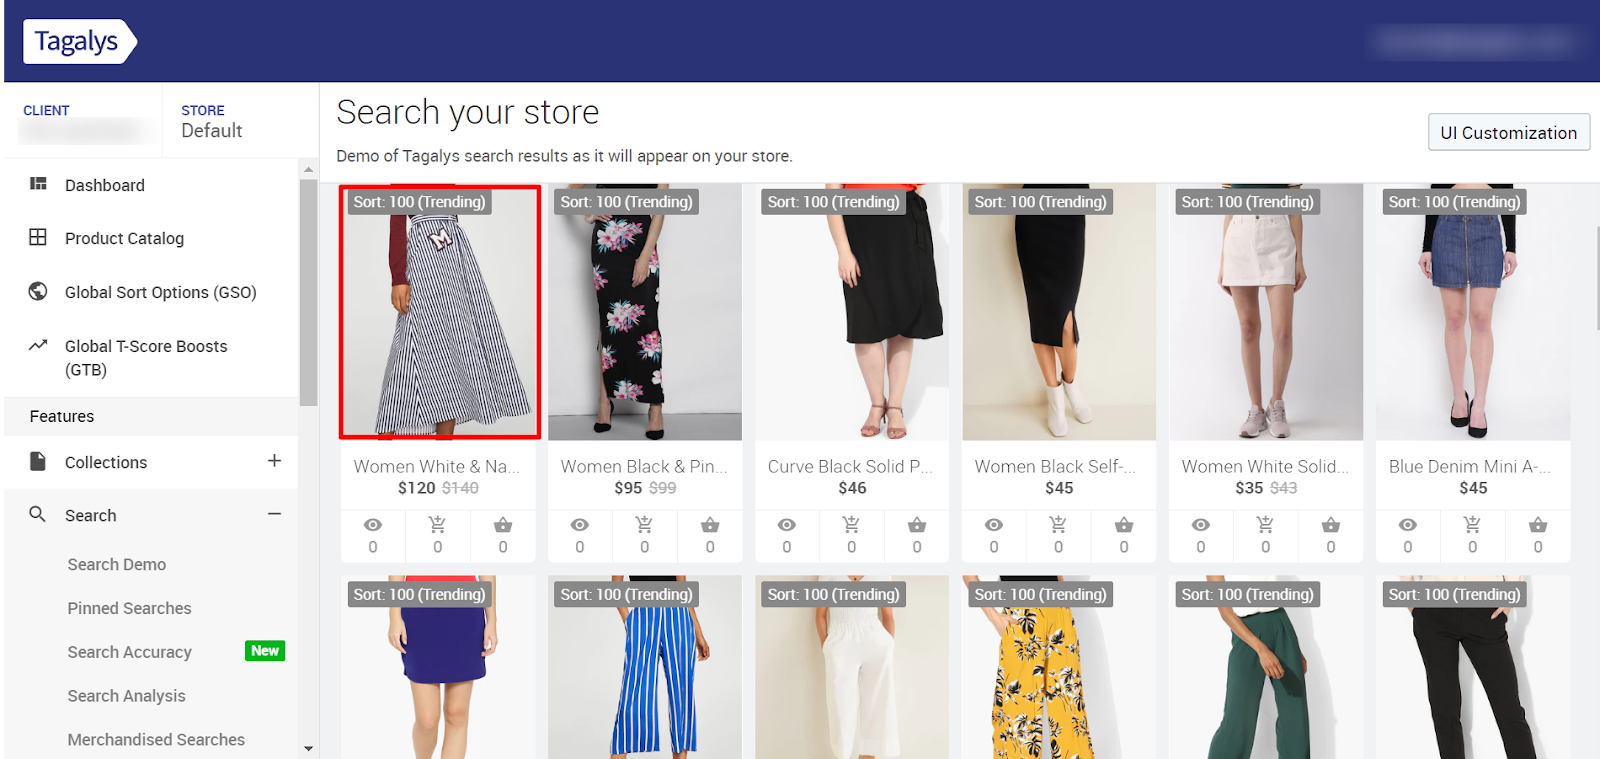Click product title Curve Black Solid P...
Screen dimensions: 1600x759
[851, 466]
